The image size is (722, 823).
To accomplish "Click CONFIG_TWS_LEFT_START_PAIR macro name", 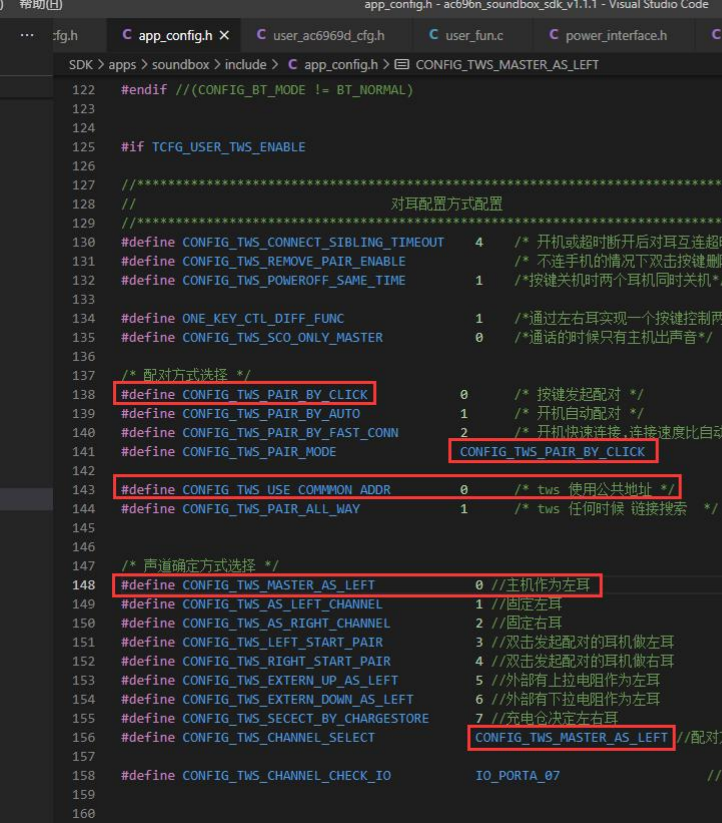I will 282,642.
